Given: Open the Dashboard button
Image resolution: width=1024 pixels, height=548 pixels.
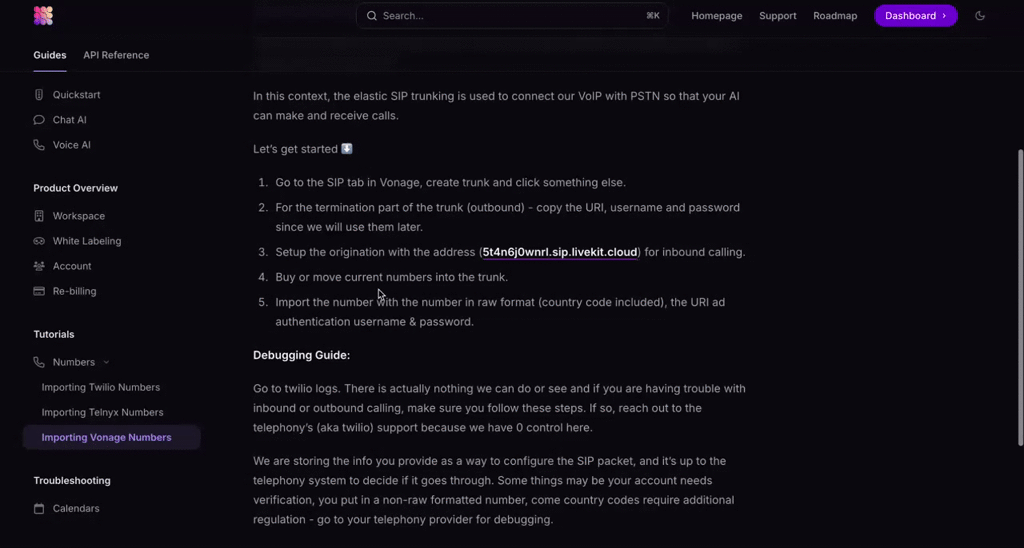Looking at the screenshot, I should [x=915, y=16].
